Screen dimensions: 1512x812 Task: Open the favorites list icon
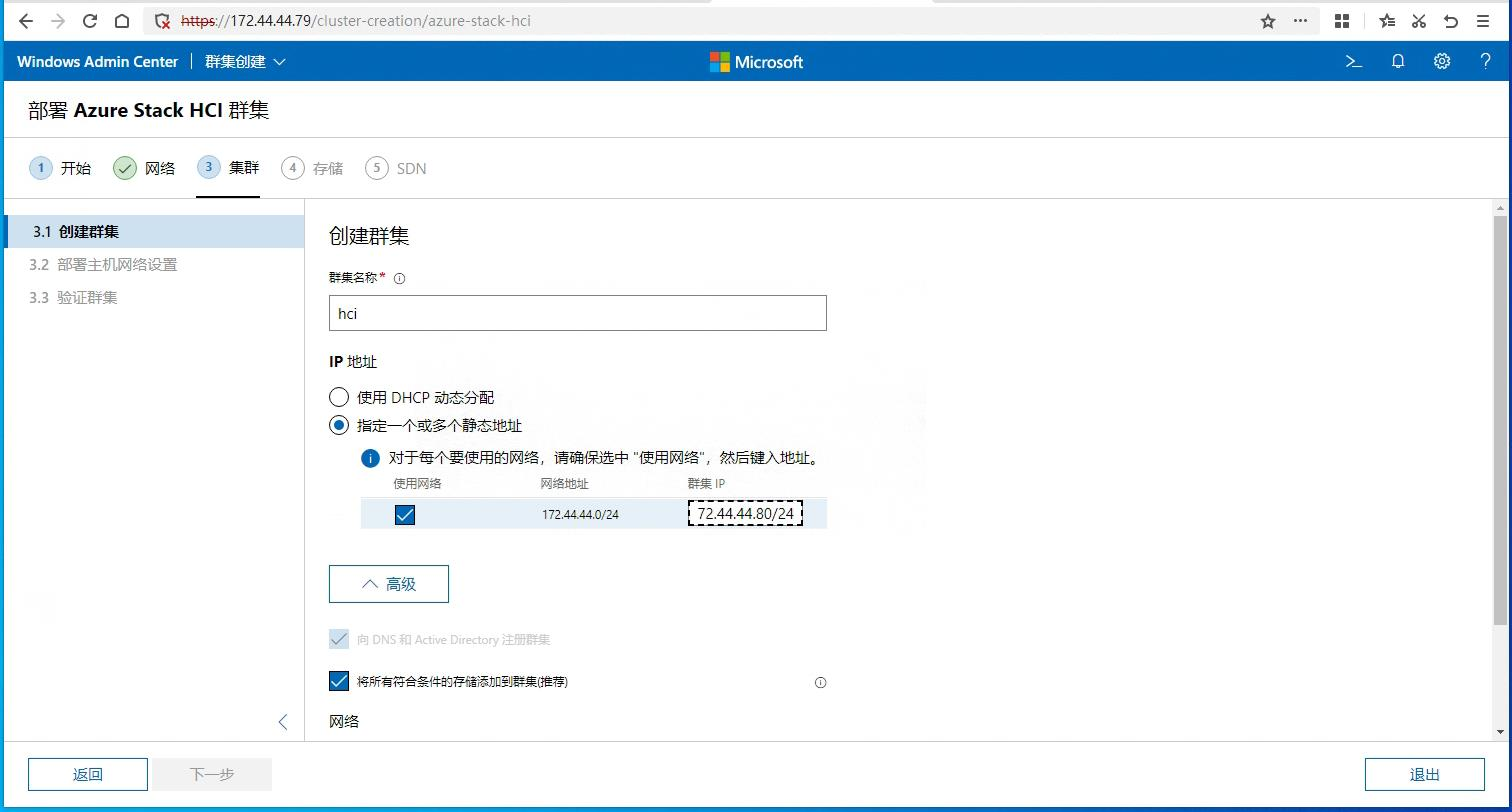click(1387, 21)
